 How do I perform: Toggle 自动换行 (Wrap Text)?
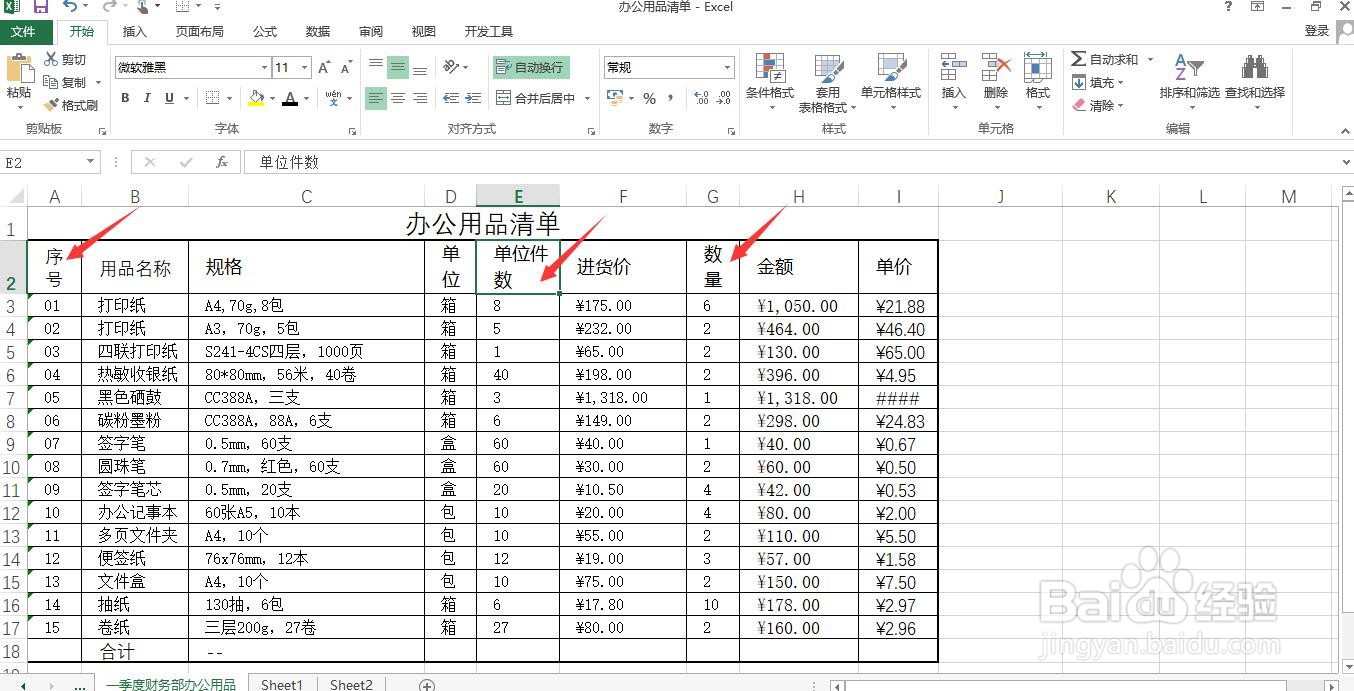pyautogui.click(x=531, y=67)
